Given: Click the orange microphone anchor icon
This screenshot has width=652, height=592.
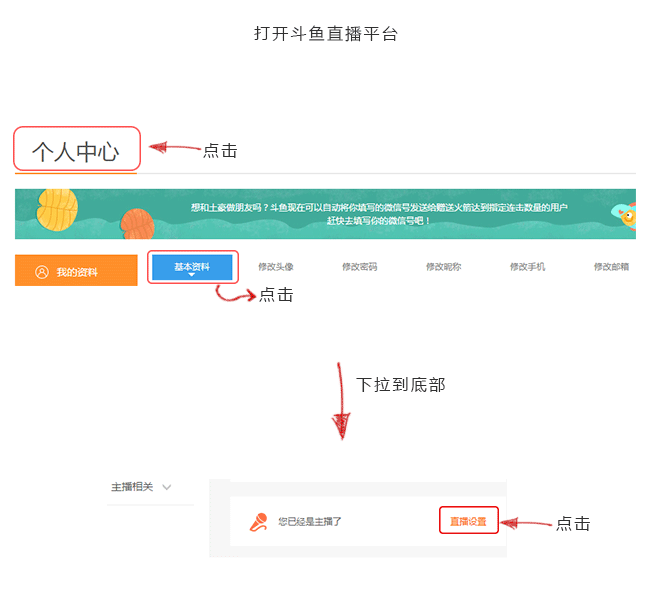Looking at the screenshot, I should (x=259, y=522).
